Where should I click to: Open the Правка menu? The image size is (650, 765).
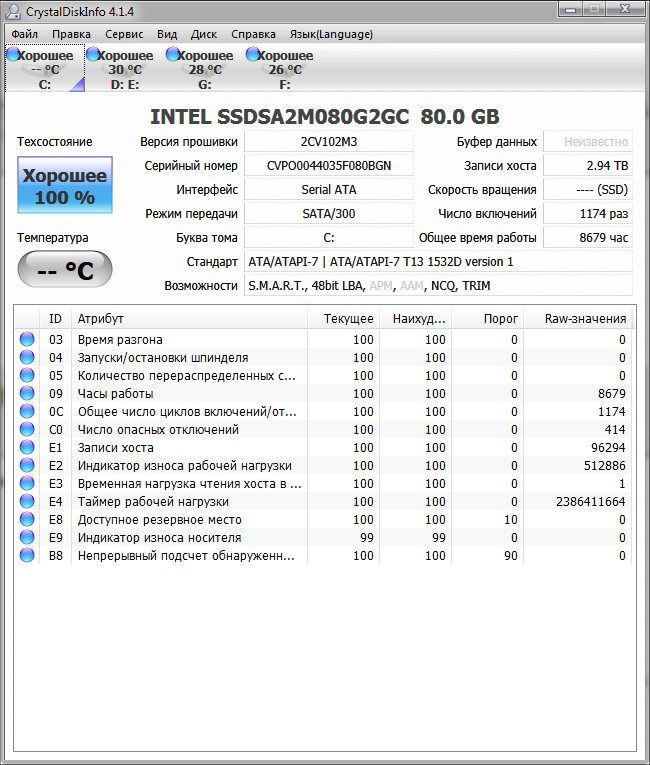pyautogui.click(x=71, y=34)
